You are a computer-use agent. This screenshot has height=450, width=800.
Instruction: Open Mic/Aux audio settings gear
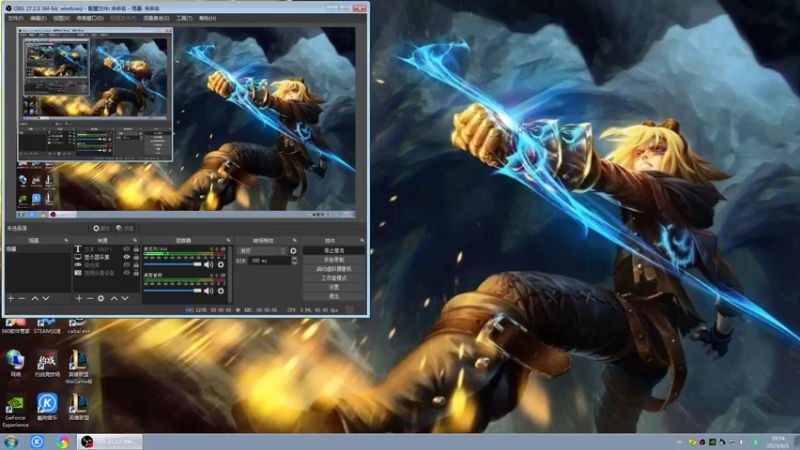221,265
